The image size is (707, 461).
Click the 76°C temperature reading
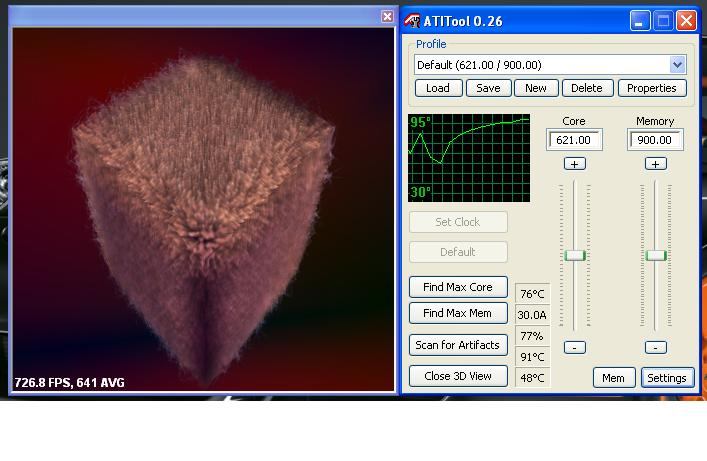tap(533, 294)
